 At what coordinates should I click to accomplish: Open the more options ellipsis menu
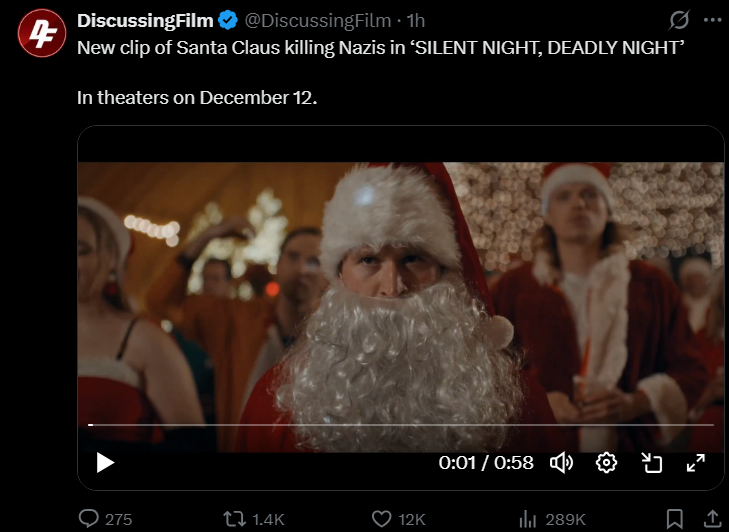pyautogui.click(x=711, y=20)
